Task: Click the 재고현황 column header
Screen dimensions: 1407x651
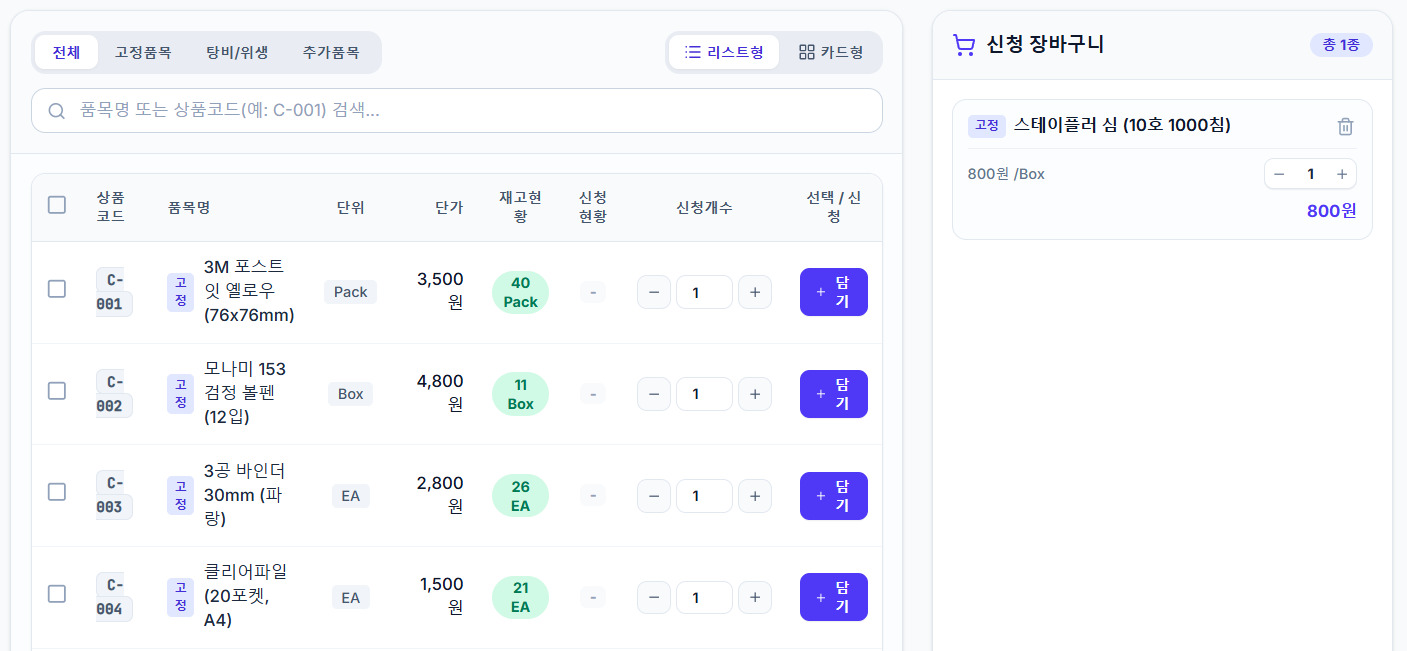Action: pyautogui.click(x=520, y=207)
